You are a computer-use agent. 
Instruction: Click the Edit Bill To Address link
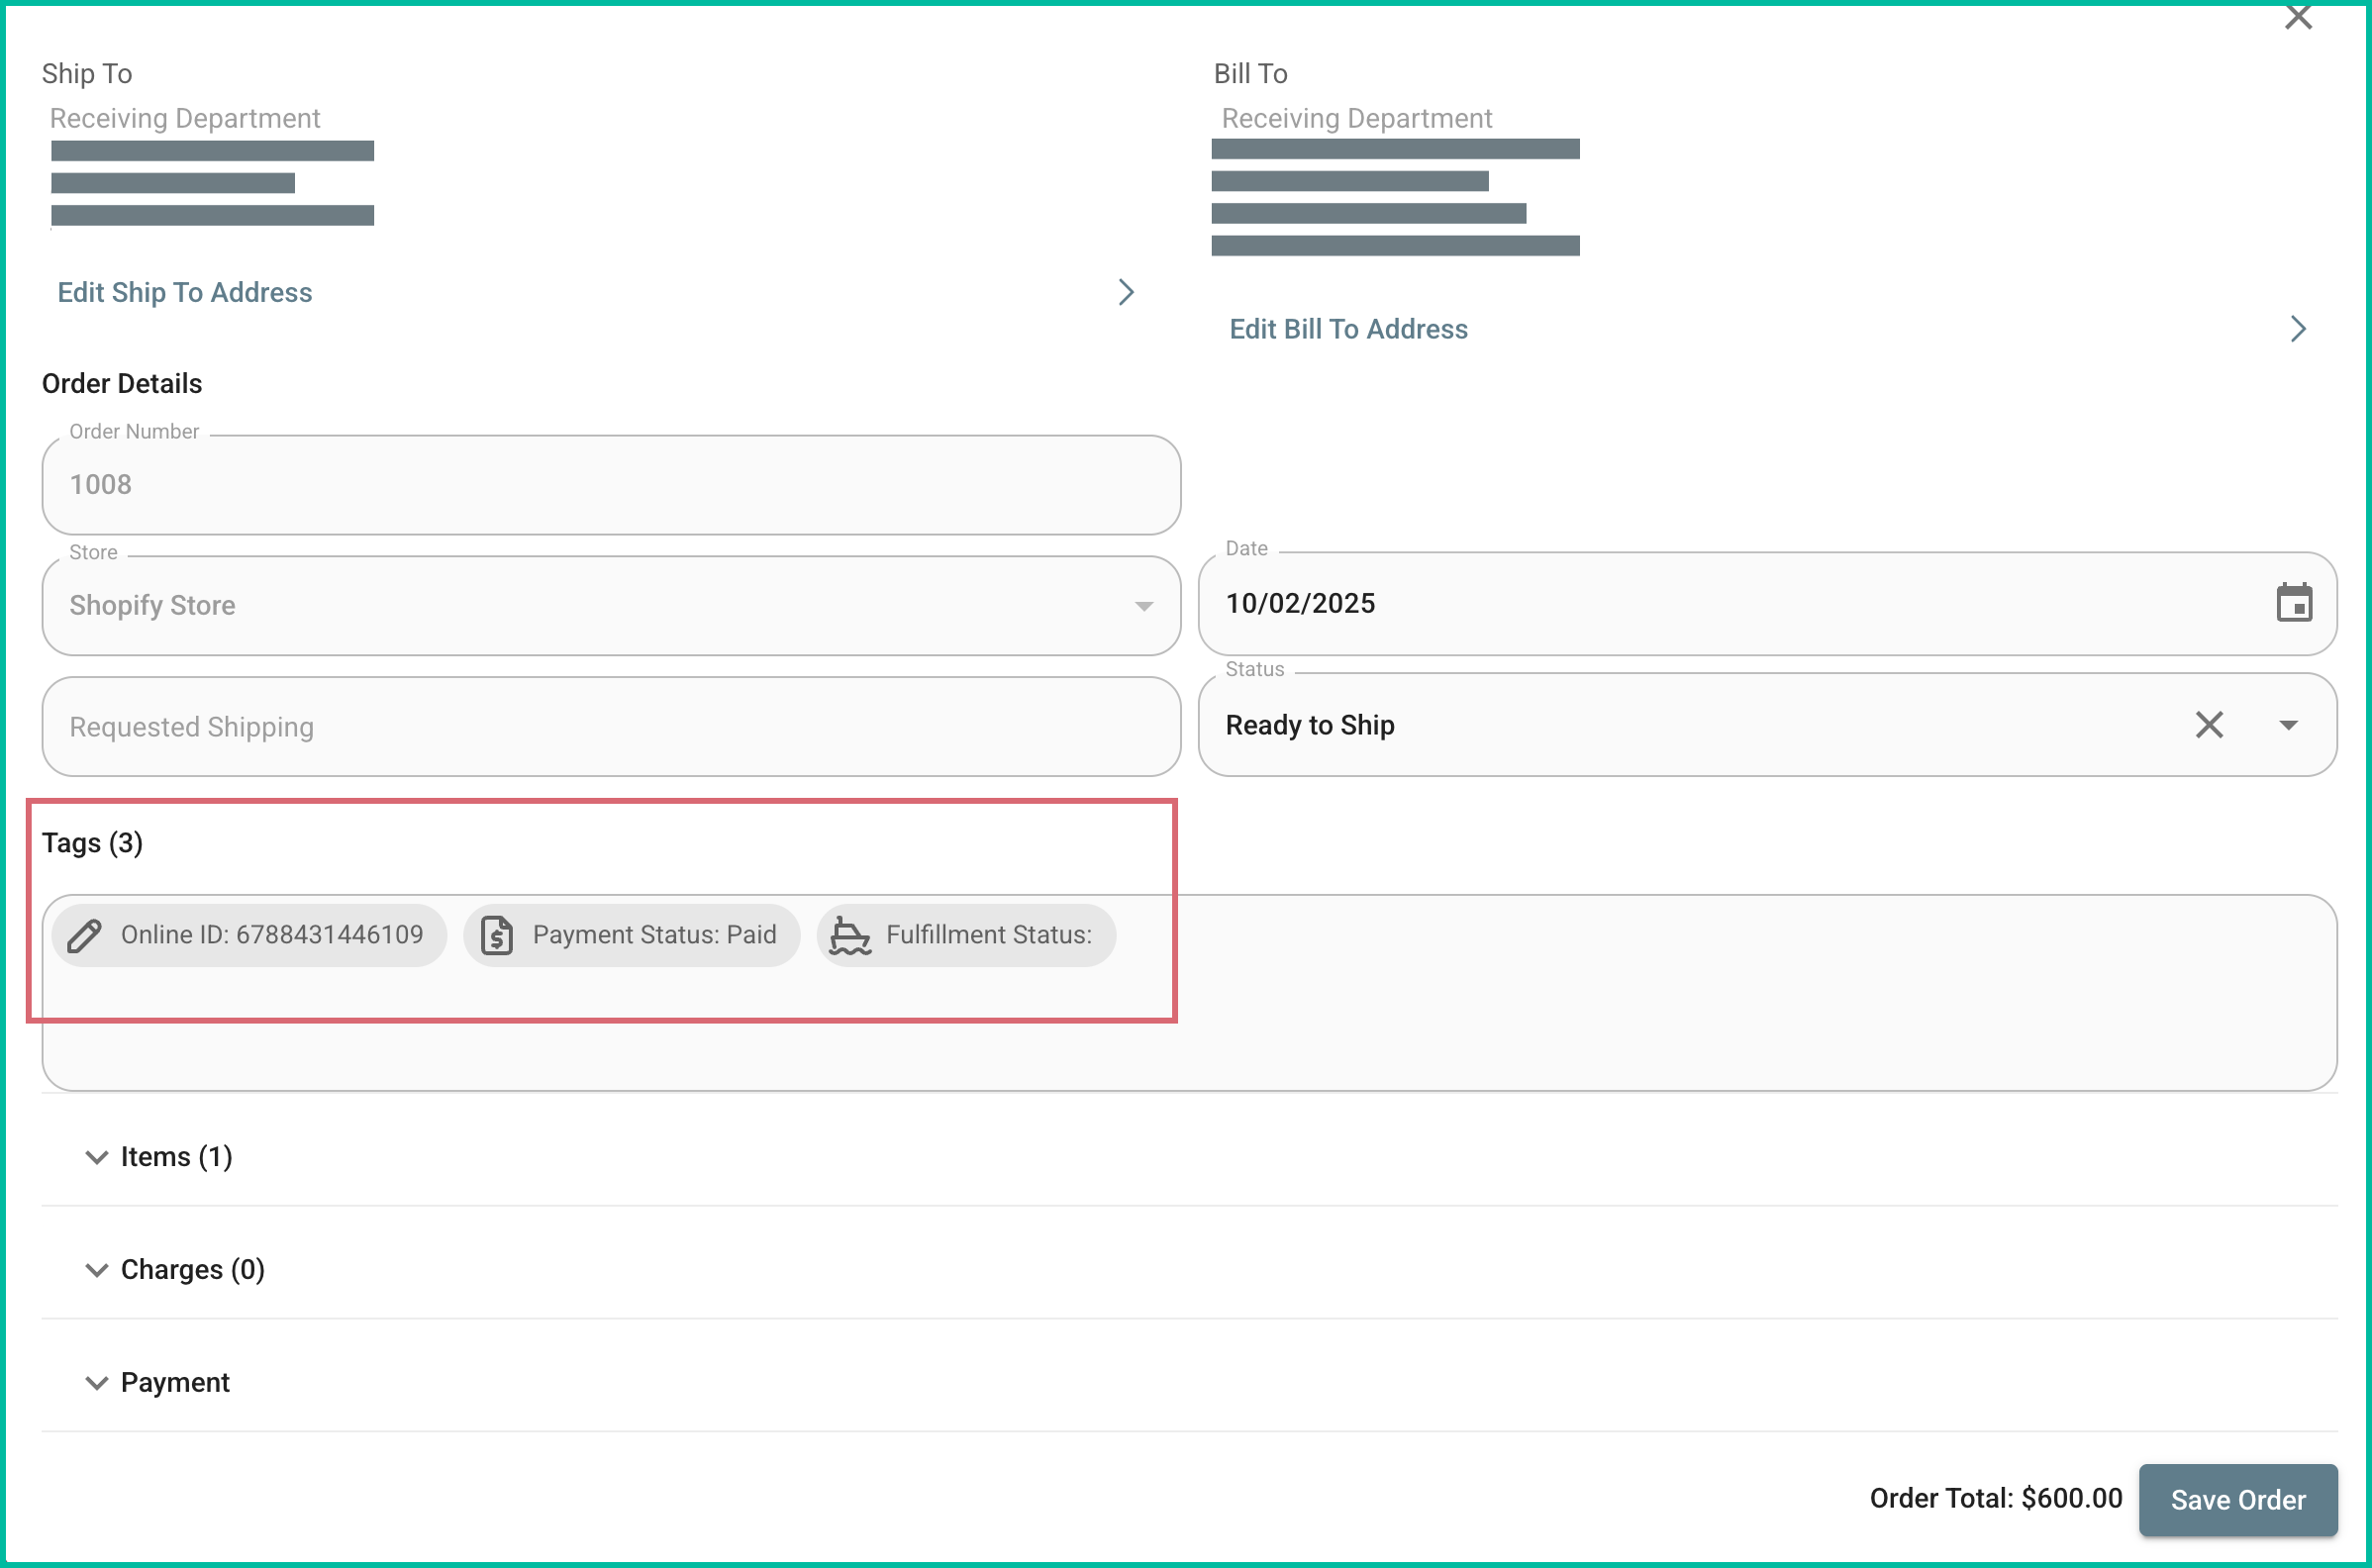click(1348, 329)
